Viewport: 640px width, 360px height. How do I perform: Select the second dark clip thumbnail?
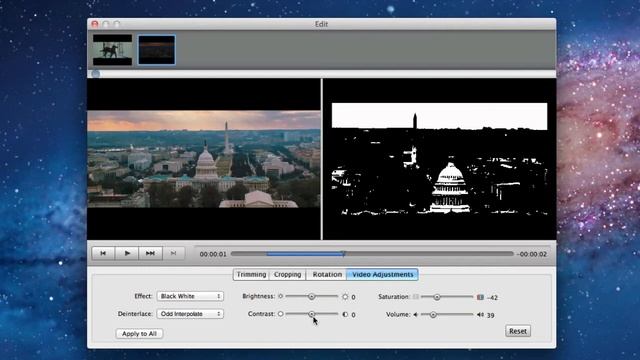click(157, 50)
